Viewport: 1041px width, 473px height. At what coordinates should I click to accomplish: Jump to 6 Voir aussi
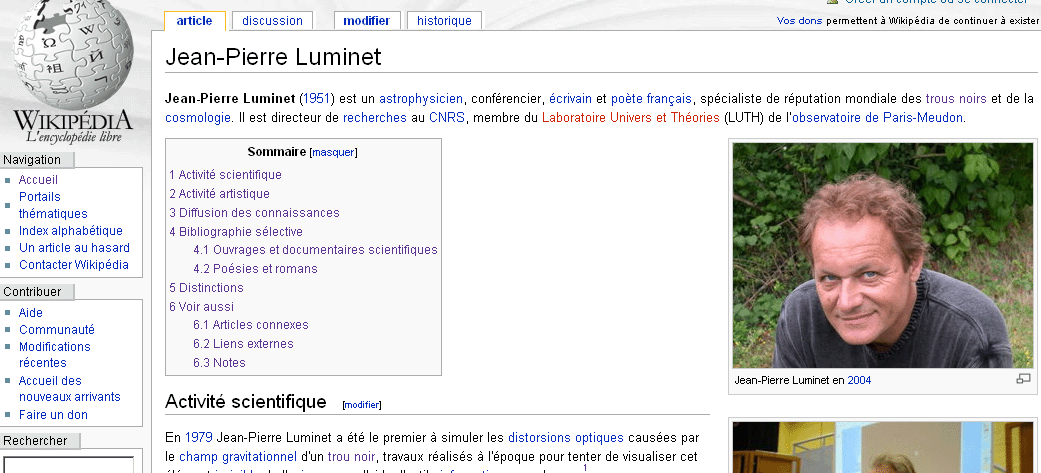point(201,307)
